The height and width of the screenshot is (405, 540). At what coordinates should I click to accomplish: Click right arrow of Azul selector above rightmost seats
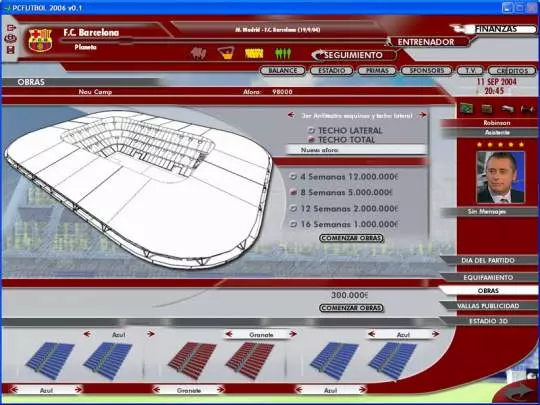pyautogui.click(x=436, y=334)
